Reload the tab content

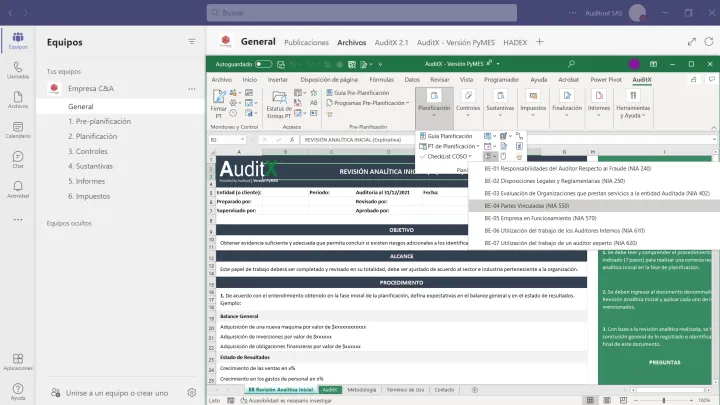[x=709, y=42]
